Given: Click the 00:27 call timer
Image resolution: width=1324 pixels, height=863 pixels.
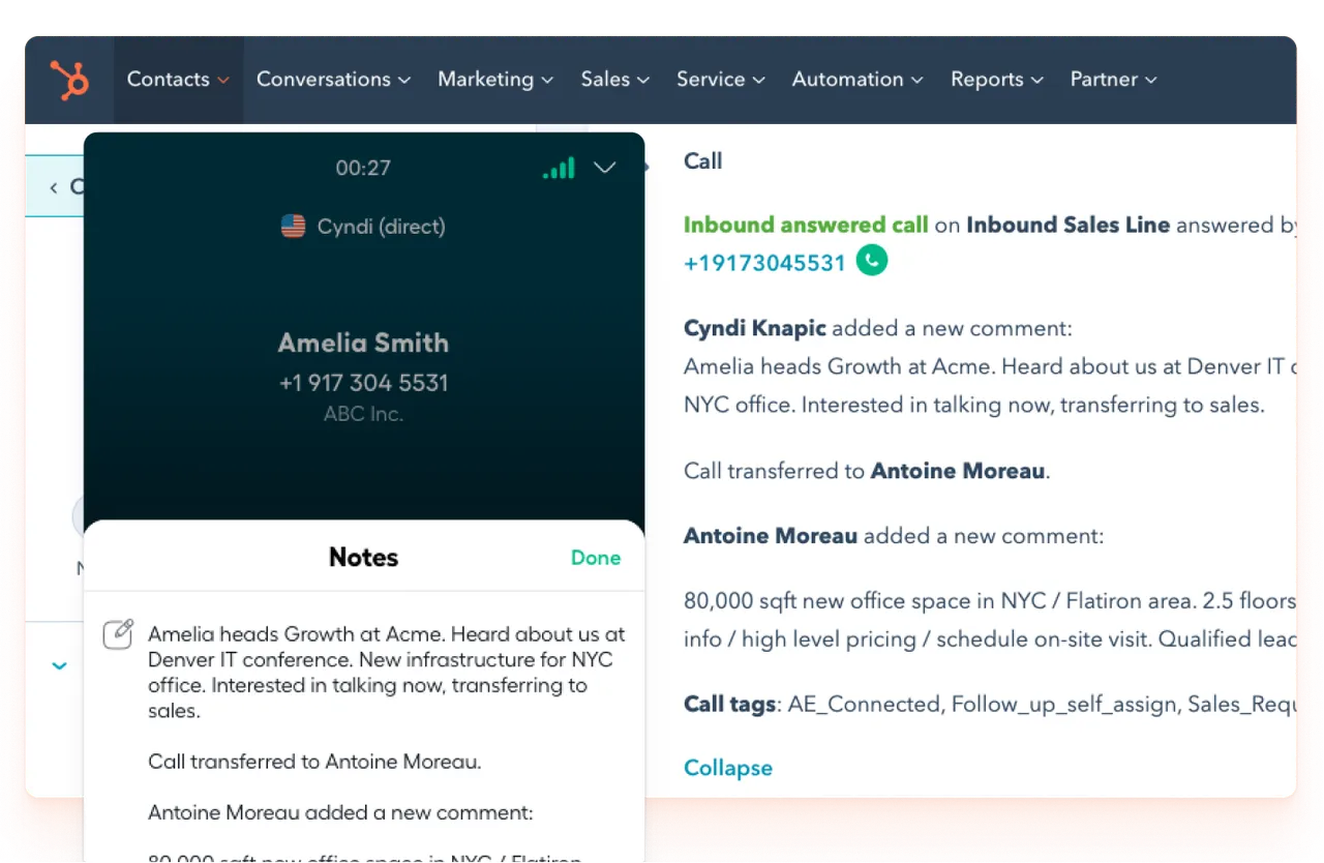Looking at the screenshot, I should click(x=363, y=168).
